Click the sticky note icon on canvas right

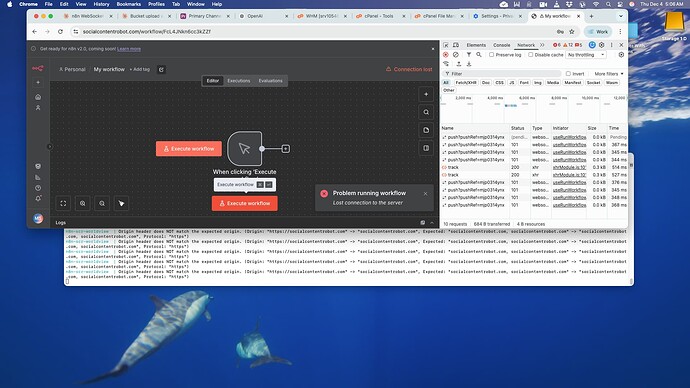[x=426, y=130]
